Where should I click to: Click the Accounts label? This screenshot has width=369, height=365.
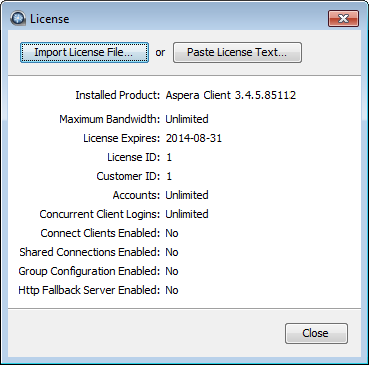coord(136,195)
